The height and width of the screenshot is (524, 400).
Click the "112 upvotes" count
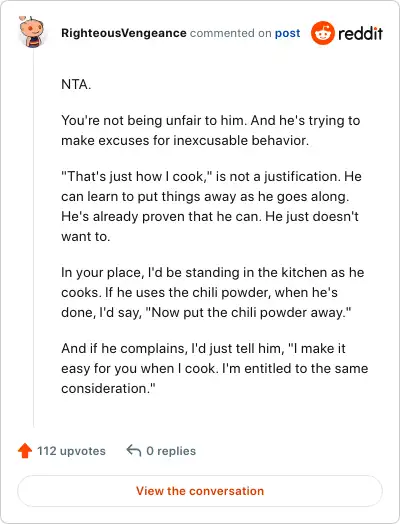click(x=71, y=451)
